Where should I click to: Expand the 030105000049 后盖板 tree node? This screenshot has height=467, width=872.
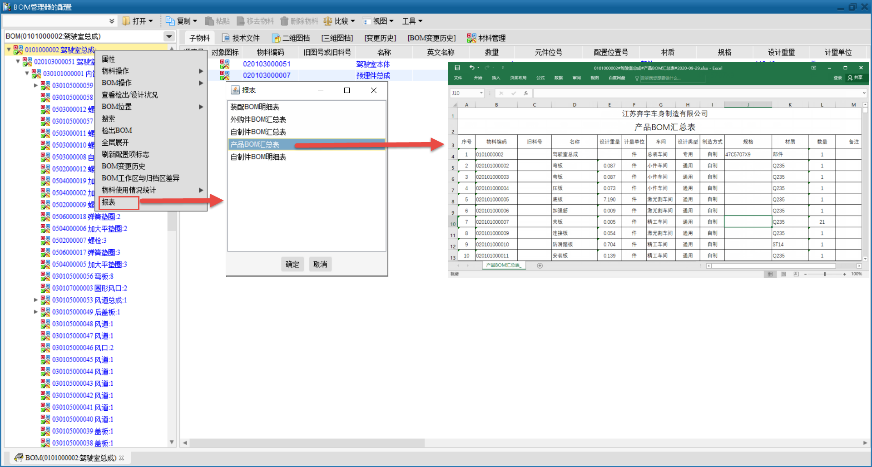pyautogui.click(x=35, y=312)
